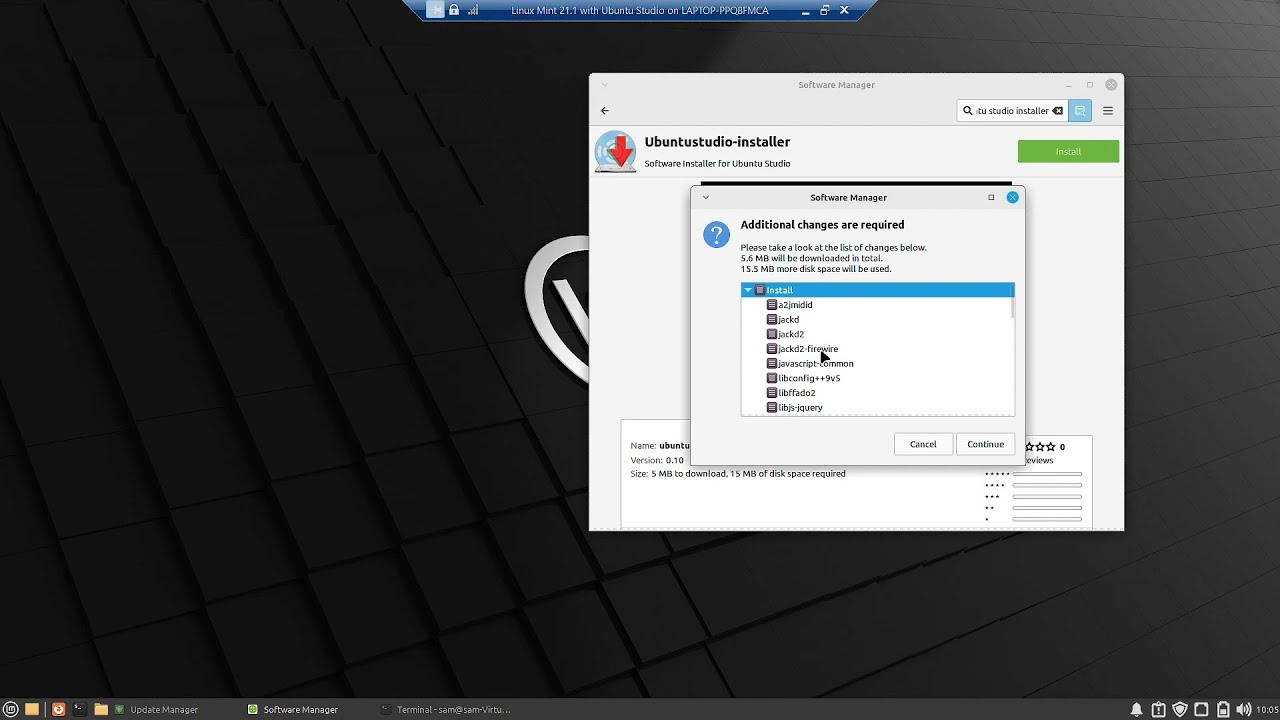Click the package list scrollbar
1280x720 pixels.
(x=1012, y=301)
